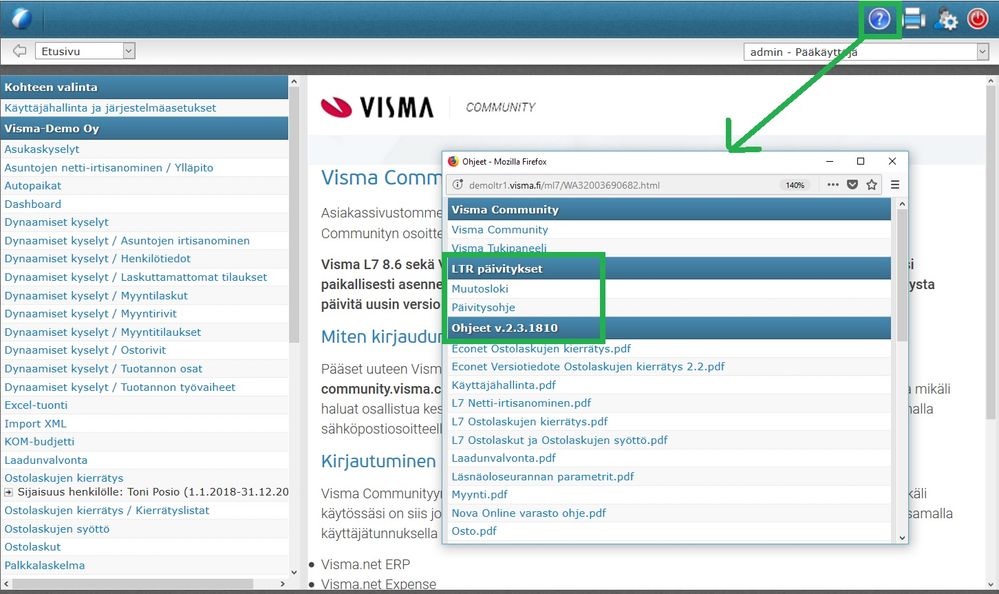
Task: Open L7 Ostolaskut ja Ostolaskujen syöttö.pdf
Action: click(559, 440)
